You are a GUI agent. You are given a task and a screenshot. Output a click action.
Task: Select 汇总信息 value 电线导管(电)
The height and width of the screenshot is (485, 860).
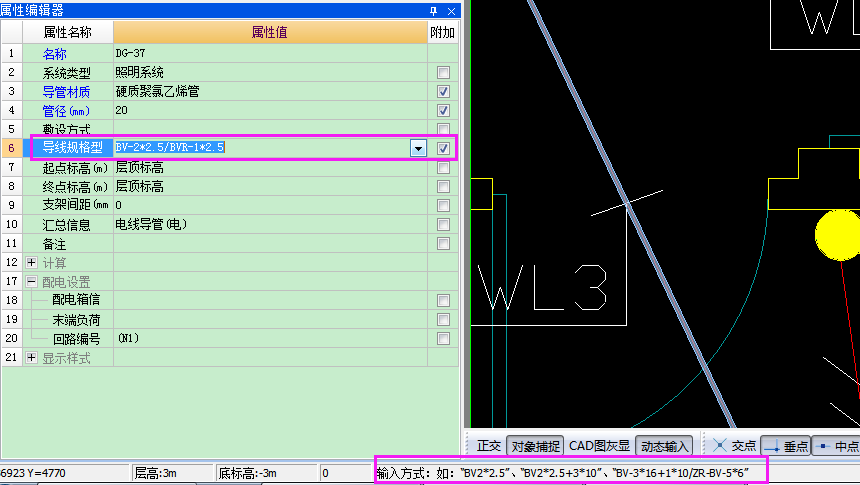pos(151,224)
